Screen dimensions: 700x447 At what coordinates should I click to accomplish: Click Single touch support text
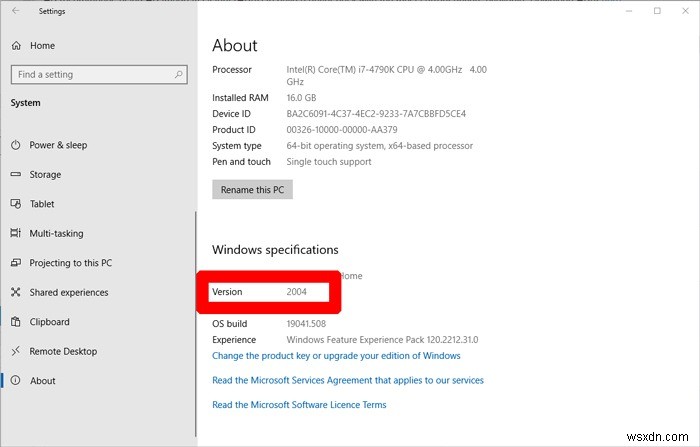pyautogui.click(x=329, y=162)
